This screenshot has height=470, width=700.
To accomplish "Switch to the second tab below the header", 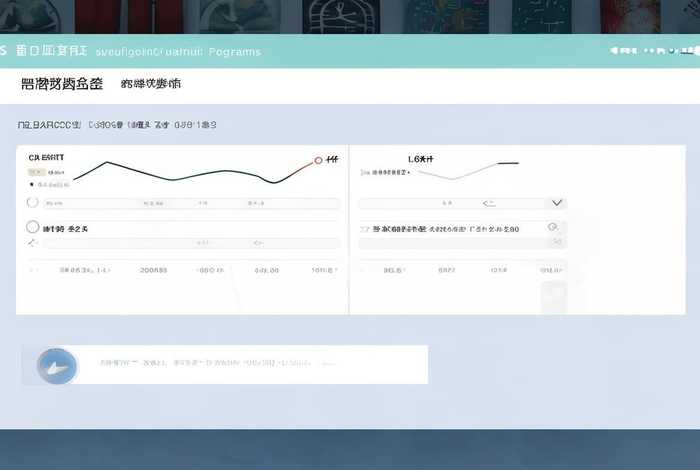I will (x=150, y=85).
